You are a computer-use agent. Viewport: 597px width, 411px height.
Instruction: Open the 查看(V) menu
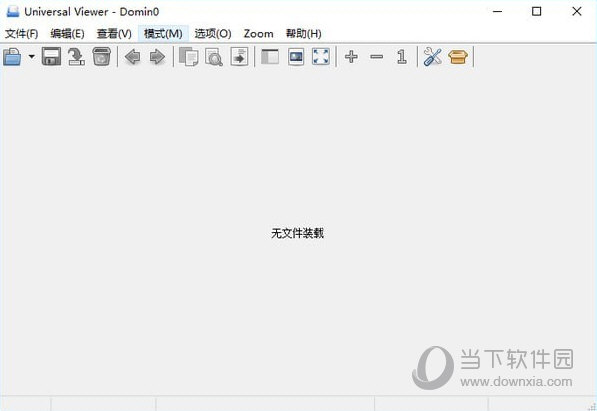(114, 34)
